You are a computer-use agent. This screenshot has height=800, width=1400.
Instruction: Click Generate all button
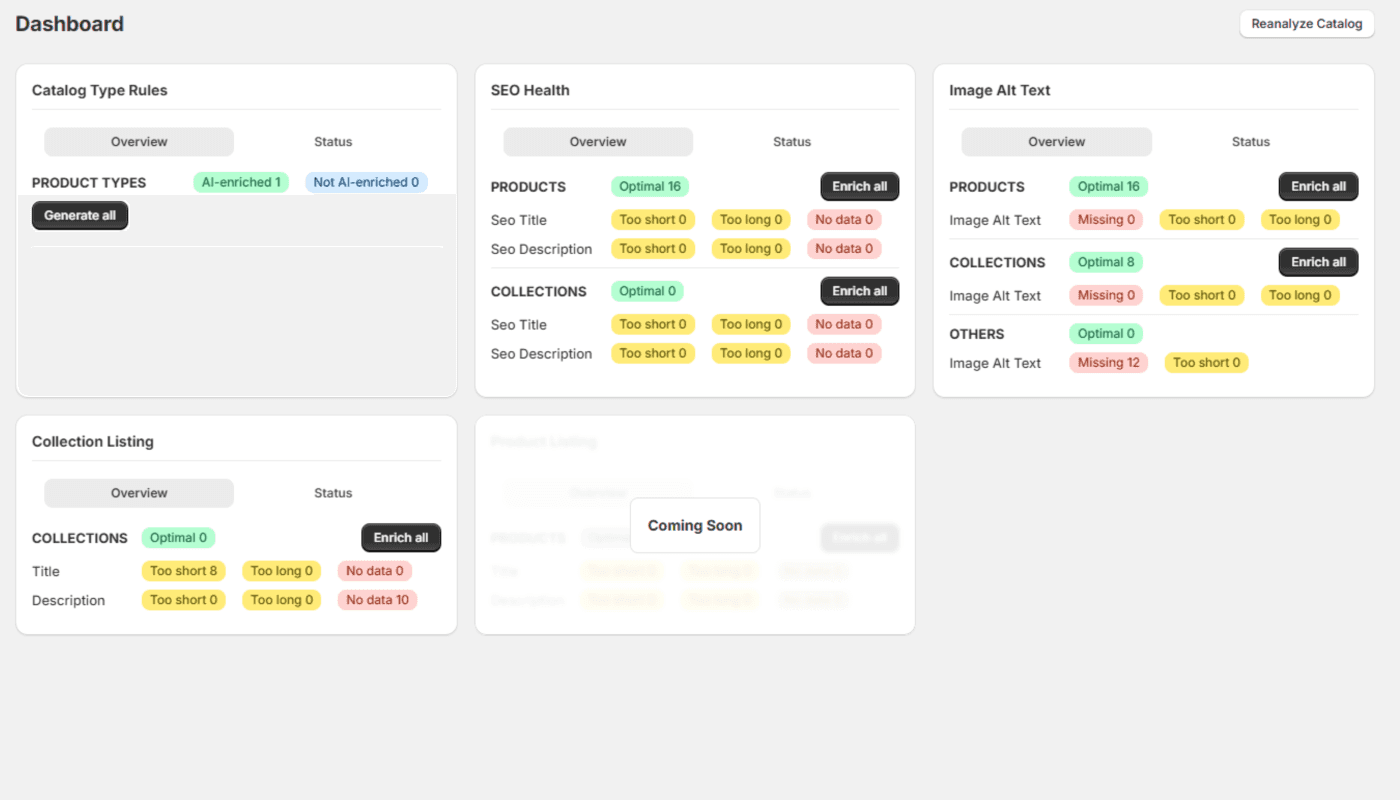80,216
